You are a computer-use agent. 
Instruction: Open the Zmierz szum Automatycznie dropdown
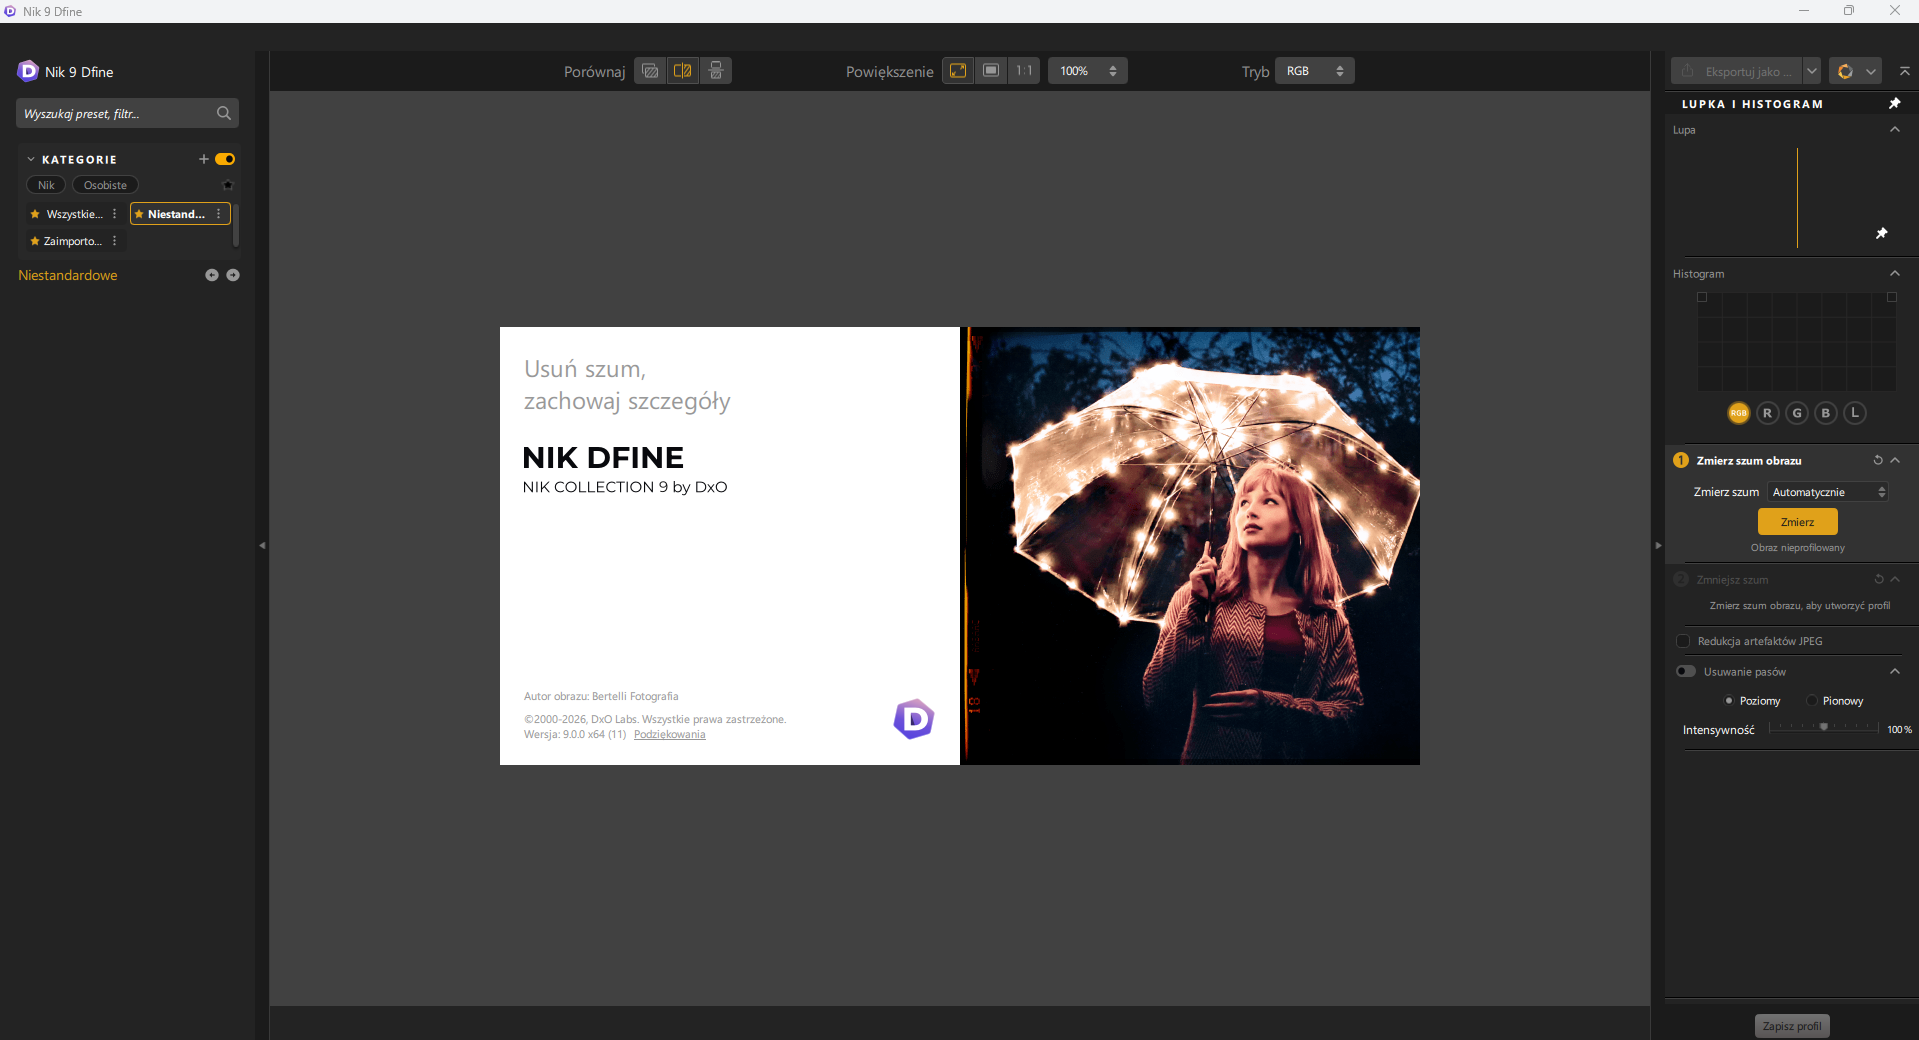1828,492
